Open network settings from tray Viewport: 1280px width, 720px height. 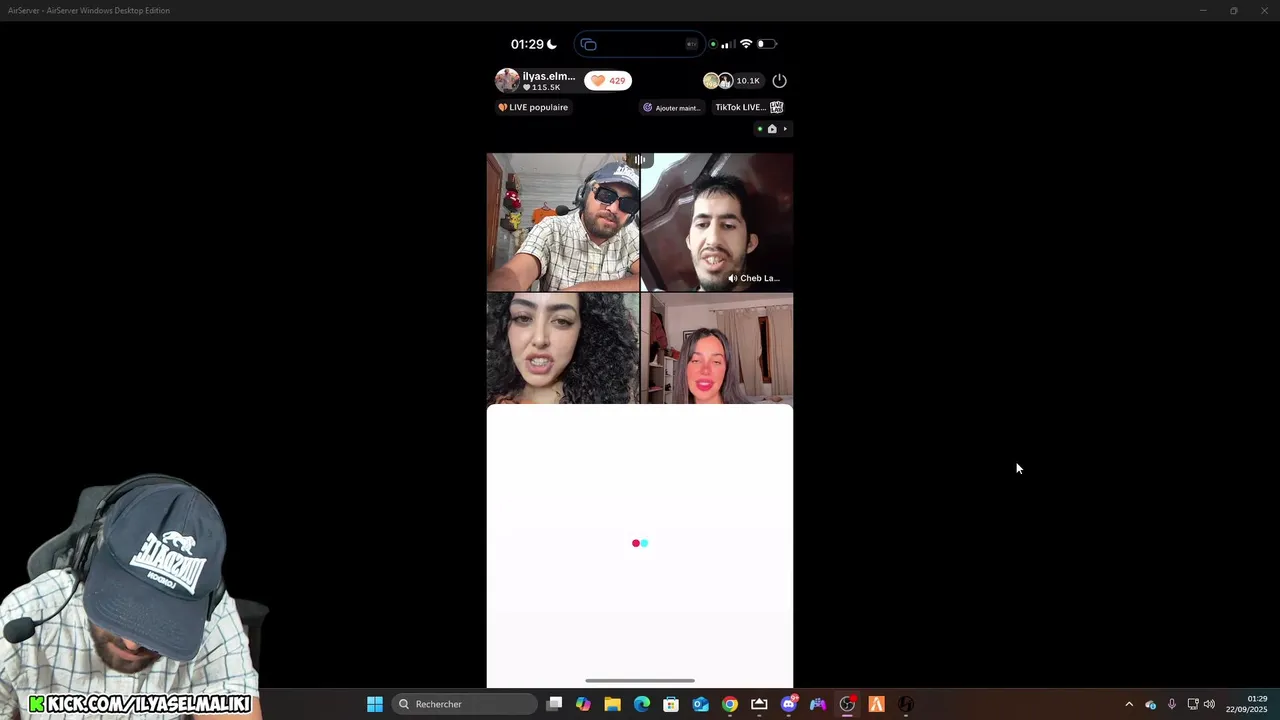click(1193, 704)
